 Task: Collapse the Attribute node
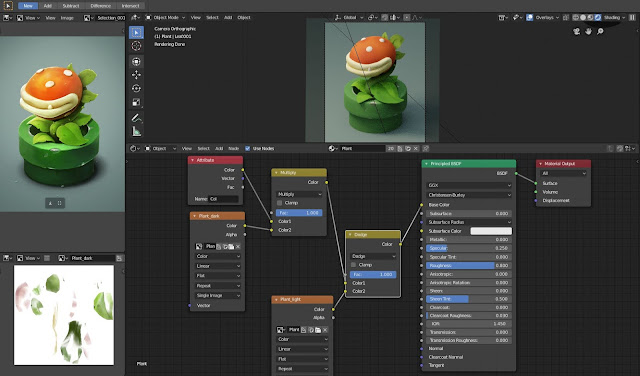pyautogui.click(x=193, y=160)
